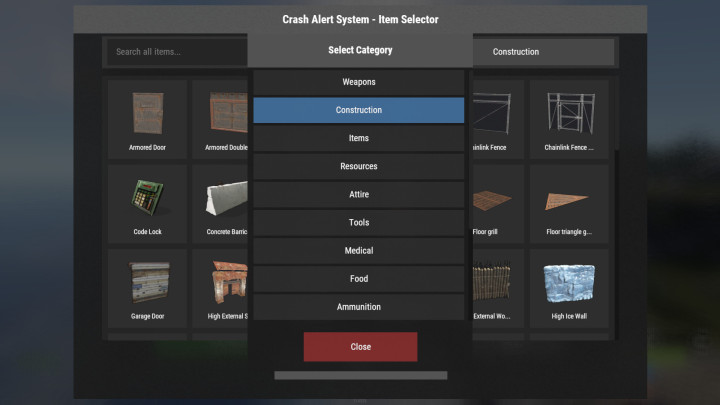
Task: Pick the Floor triangle grill item
Action: click(x=569, y=204)
